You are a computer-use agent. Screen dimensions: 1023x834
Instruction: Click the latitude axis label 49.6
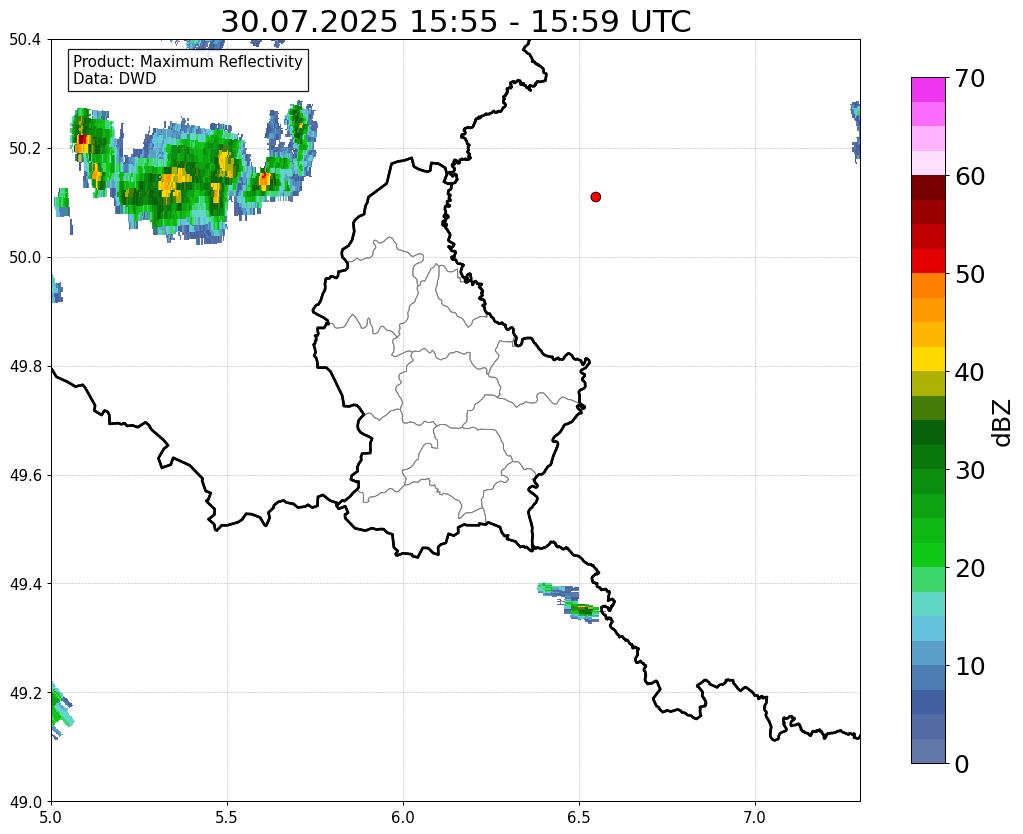point(25,476)
